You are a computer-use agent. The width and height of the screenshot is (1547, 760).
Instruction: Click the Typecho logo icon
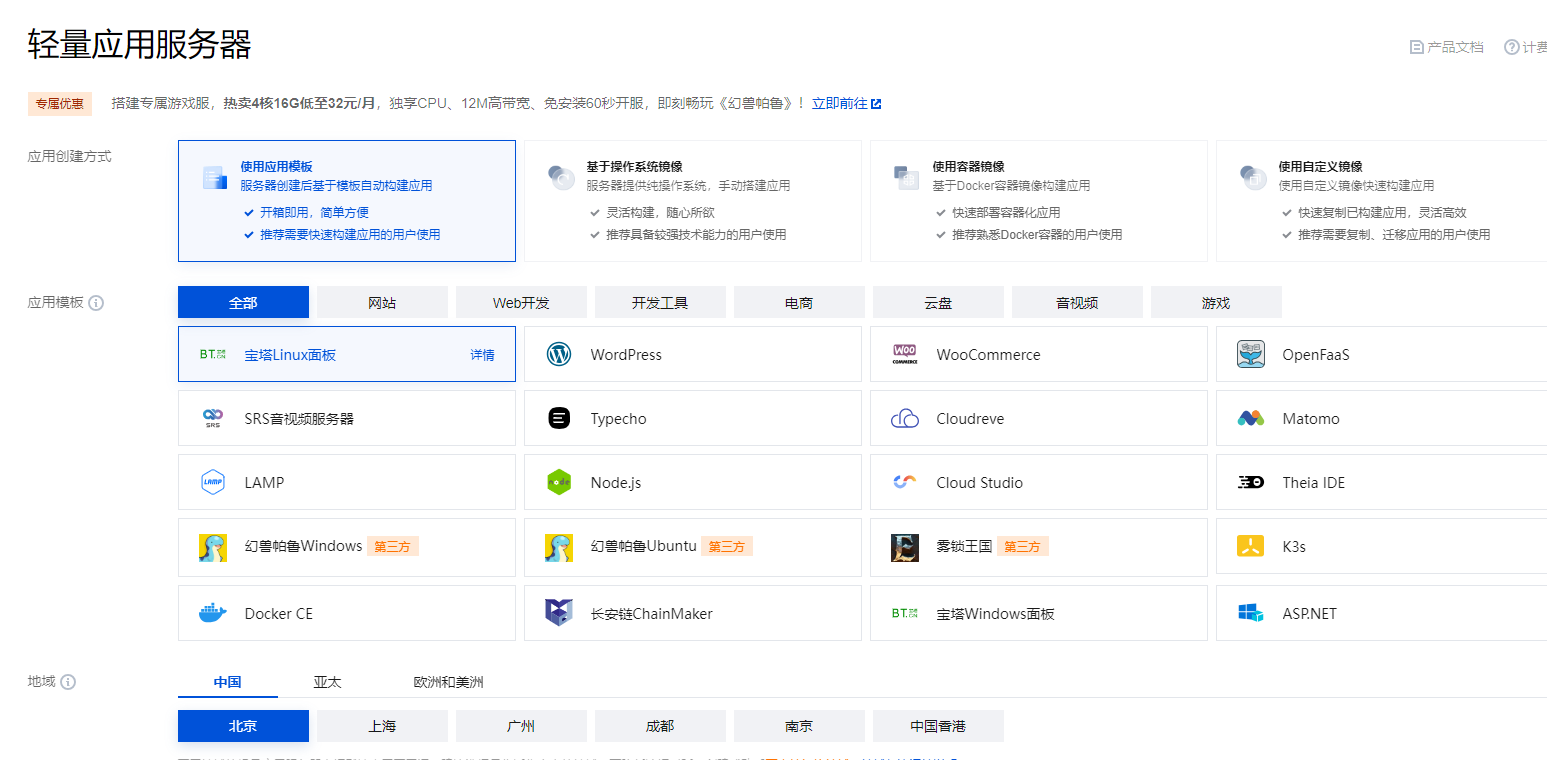point(559,418)
